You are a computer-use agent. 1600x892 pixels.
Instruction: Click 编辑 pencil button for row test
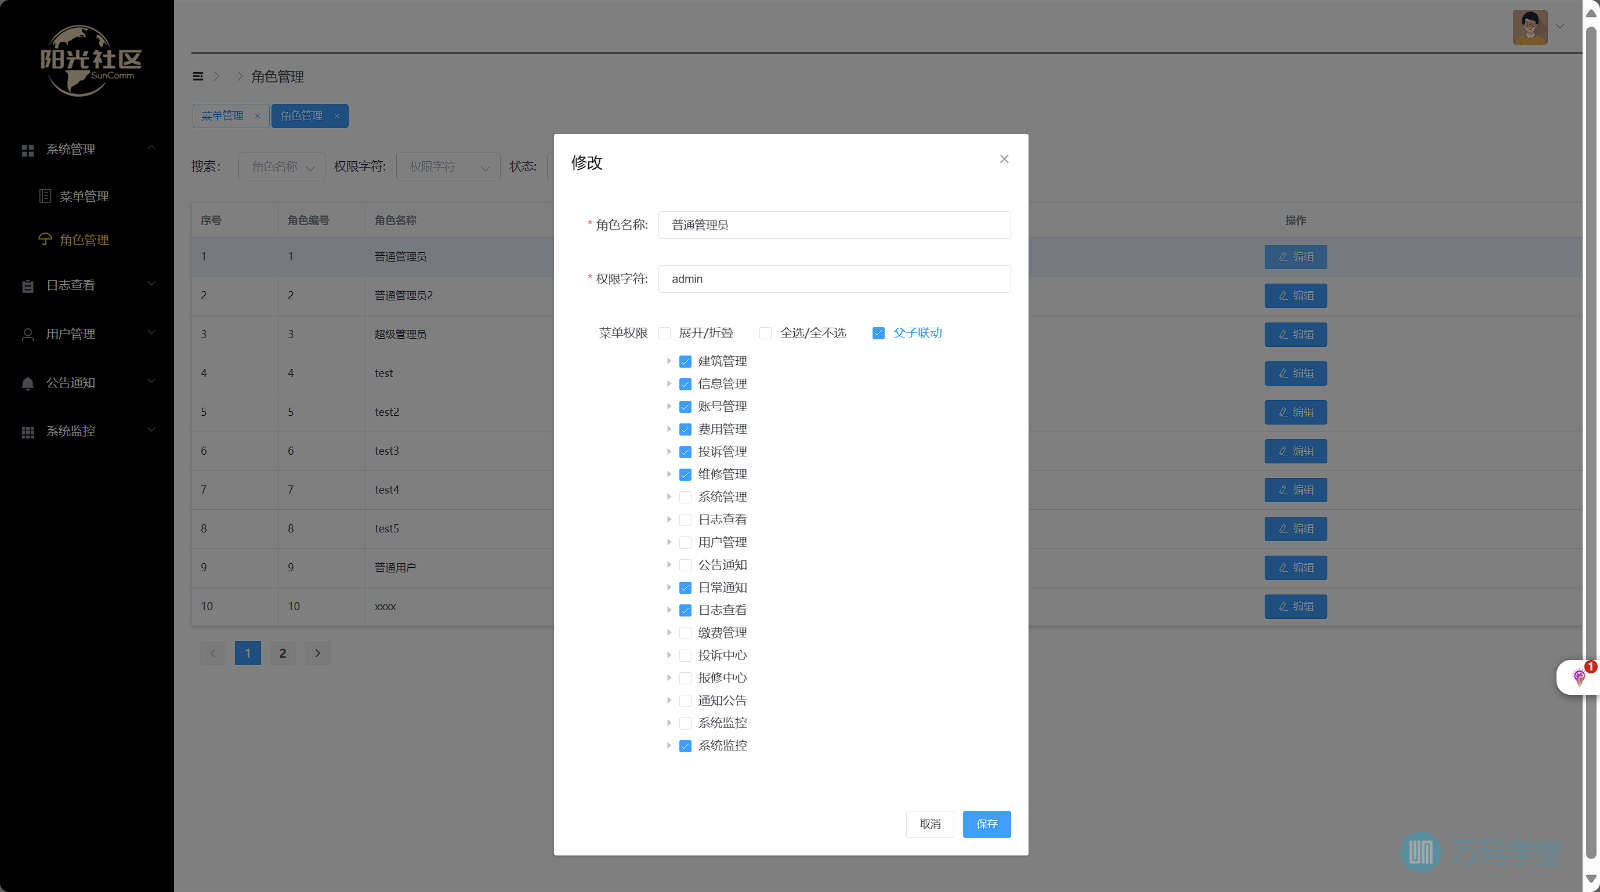(x=1296, y=374)
